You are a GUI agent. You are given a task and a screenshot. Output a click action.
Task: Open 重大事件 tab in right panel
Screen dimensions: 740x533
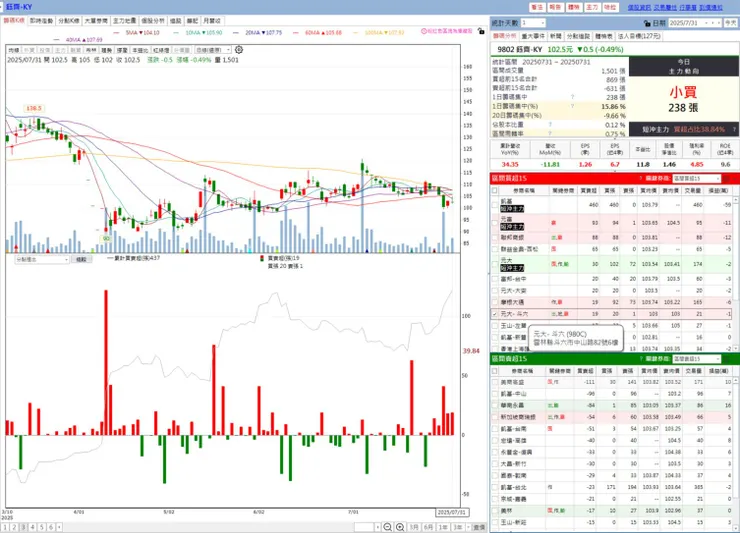[533, 36]
